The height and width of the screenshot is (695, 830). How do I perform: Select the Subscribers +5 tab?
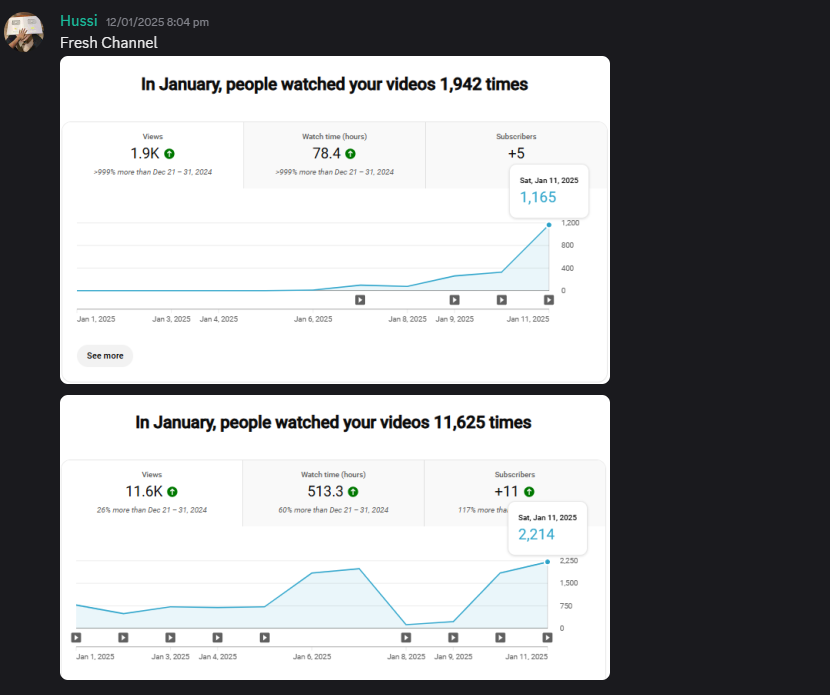pos(516,155)
